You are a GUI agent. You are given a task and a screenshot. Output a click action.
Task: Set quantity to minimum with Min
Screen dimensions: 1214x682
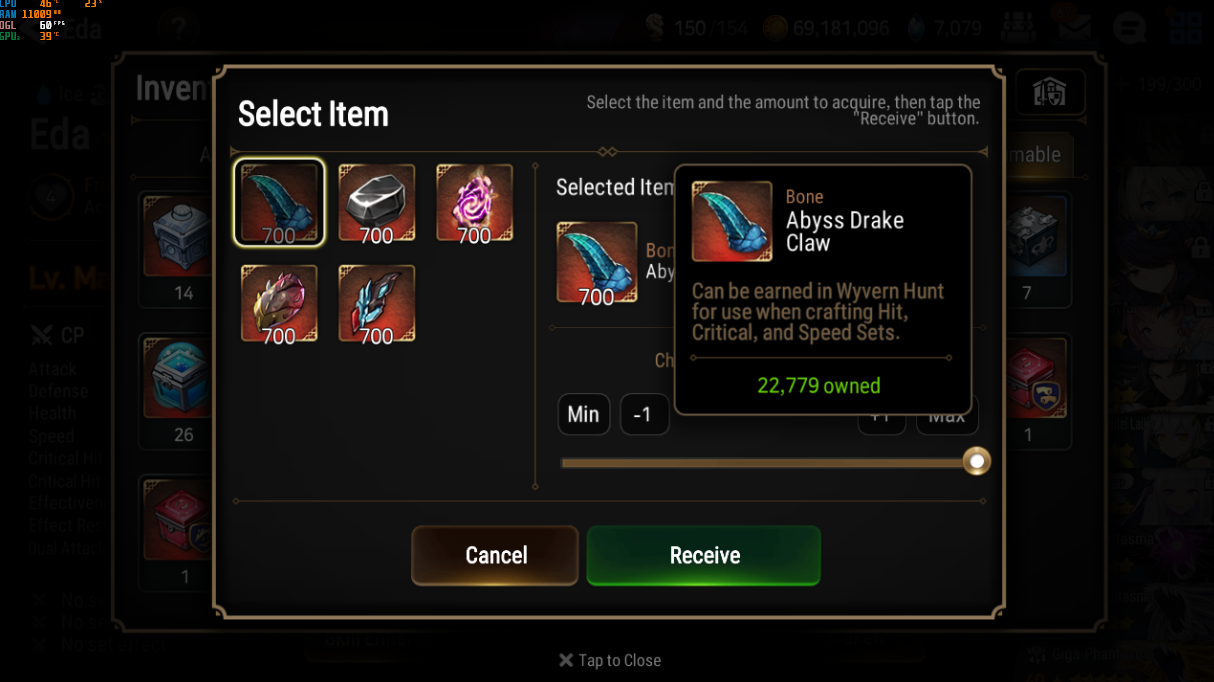583,414
